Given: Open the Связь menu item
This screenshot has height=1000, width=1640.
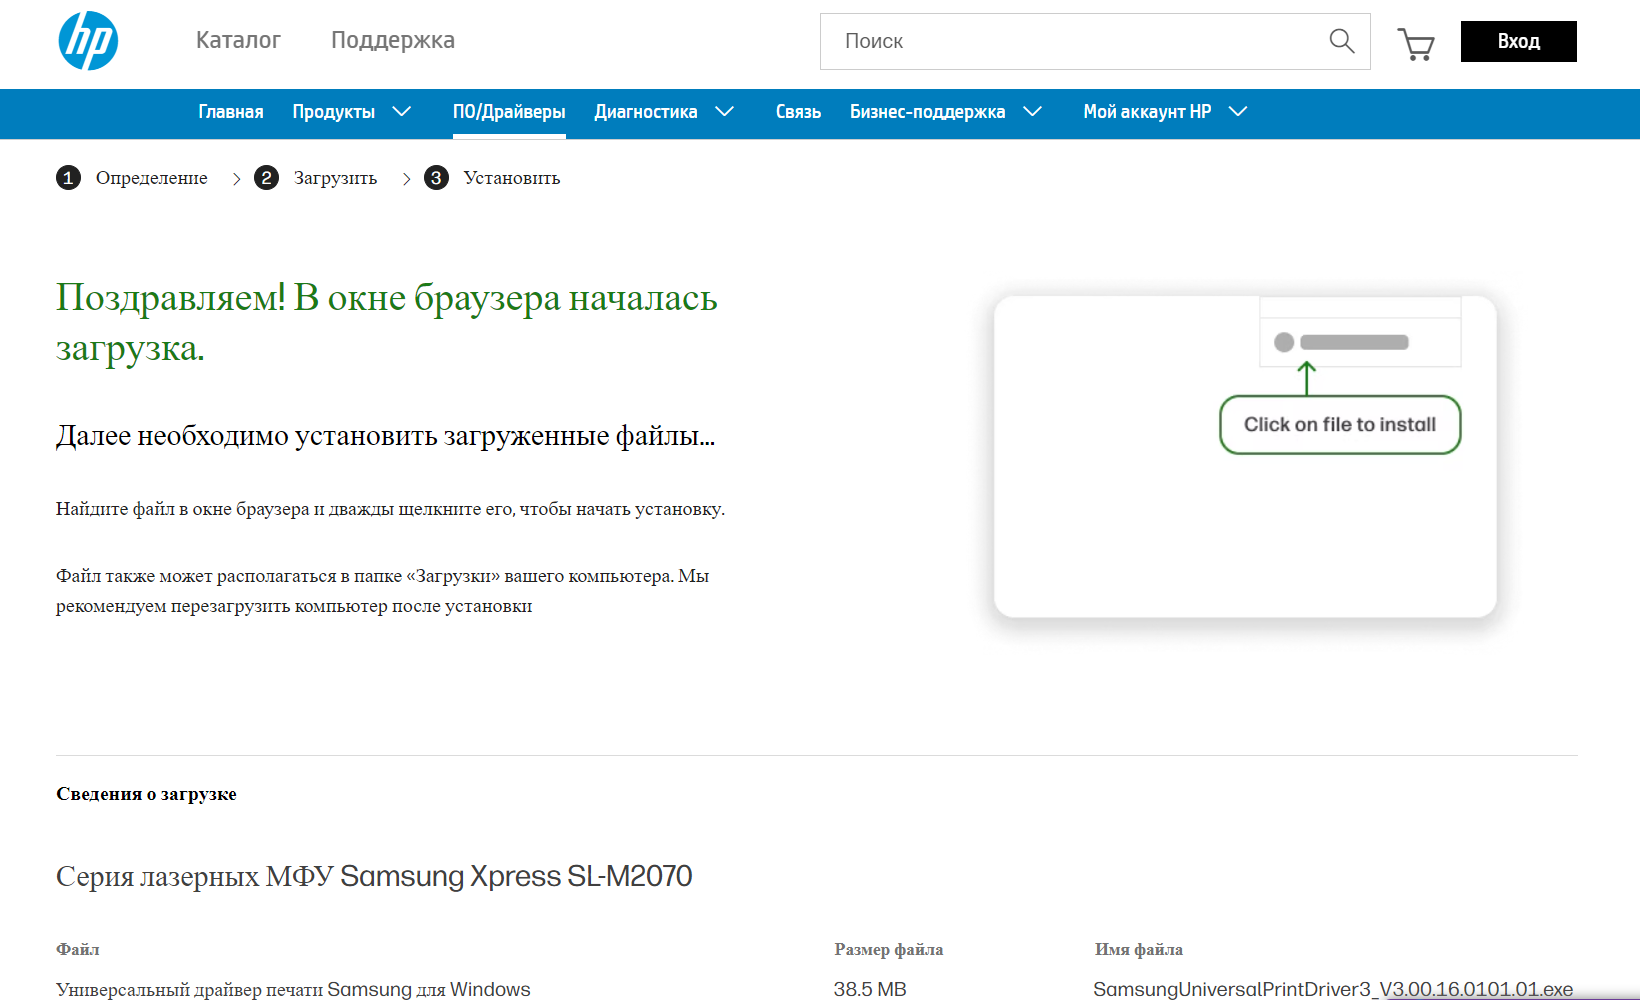Looking at the screenshot, I should point(798,112).
